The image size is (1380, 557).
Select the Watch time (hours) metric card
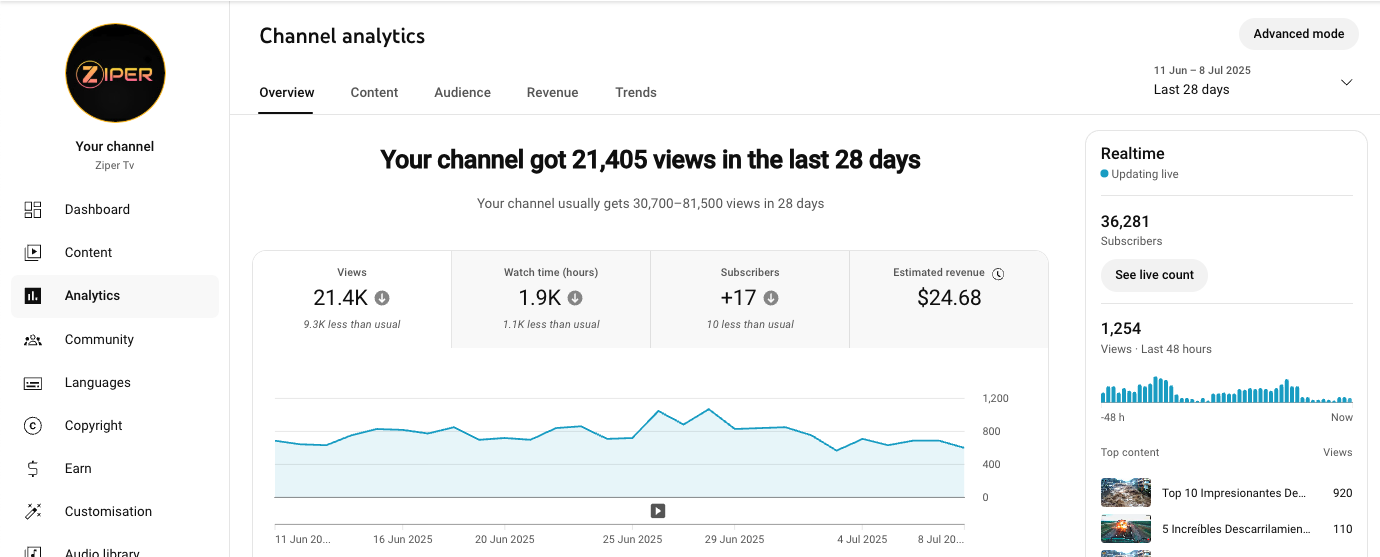click(551, 298)
